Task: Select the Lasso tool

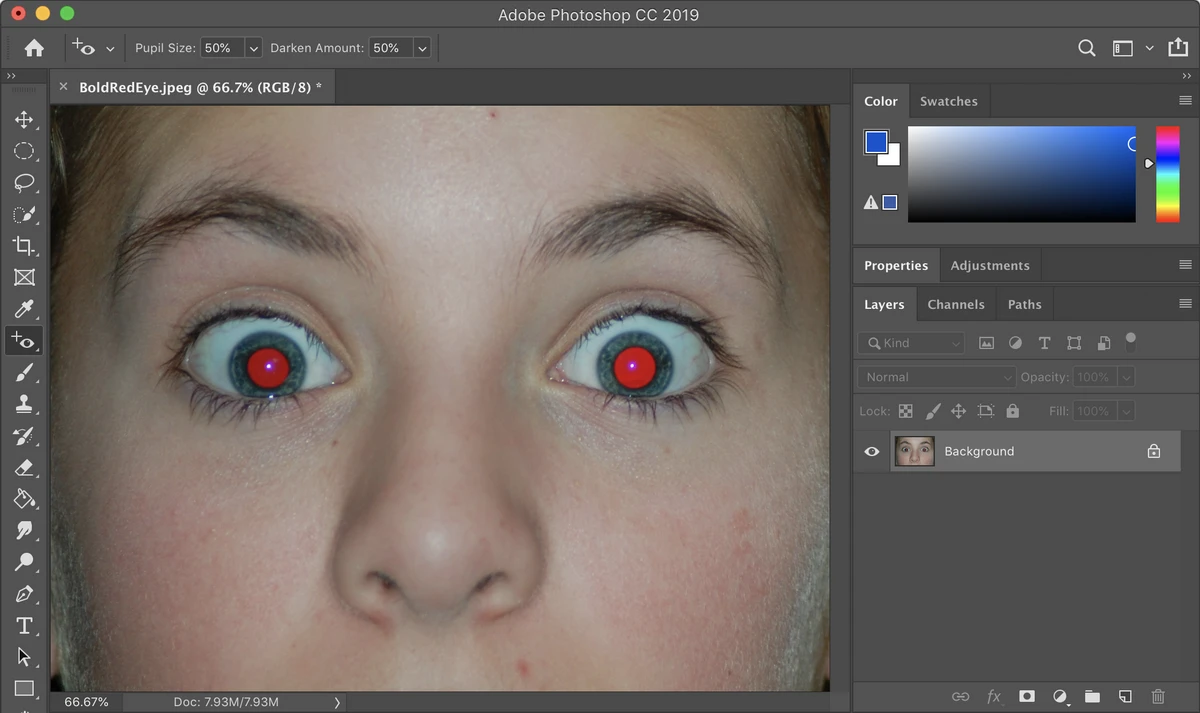Action: click(23, 183)
